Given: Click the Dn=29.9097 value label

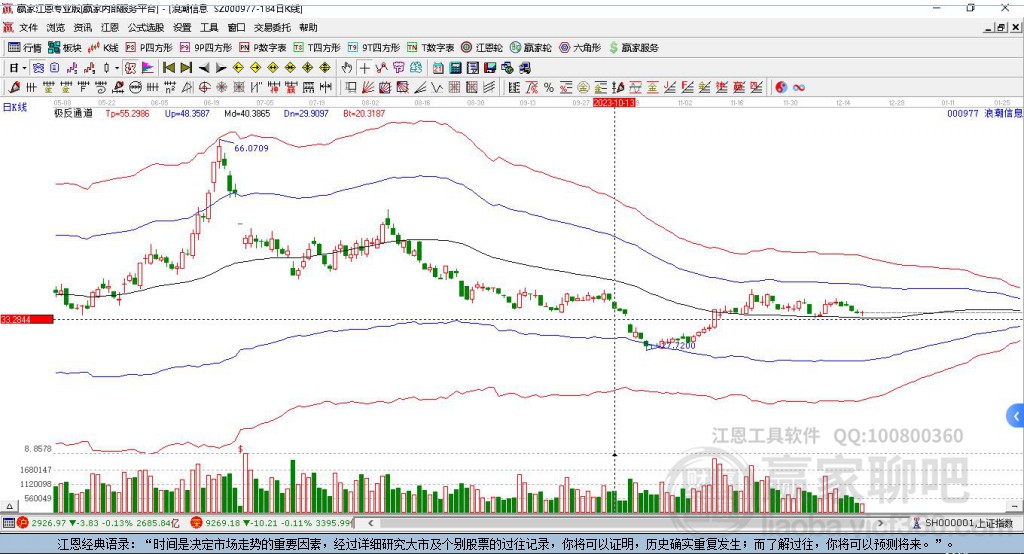Looking at the screenshot, I should (306, 113).
